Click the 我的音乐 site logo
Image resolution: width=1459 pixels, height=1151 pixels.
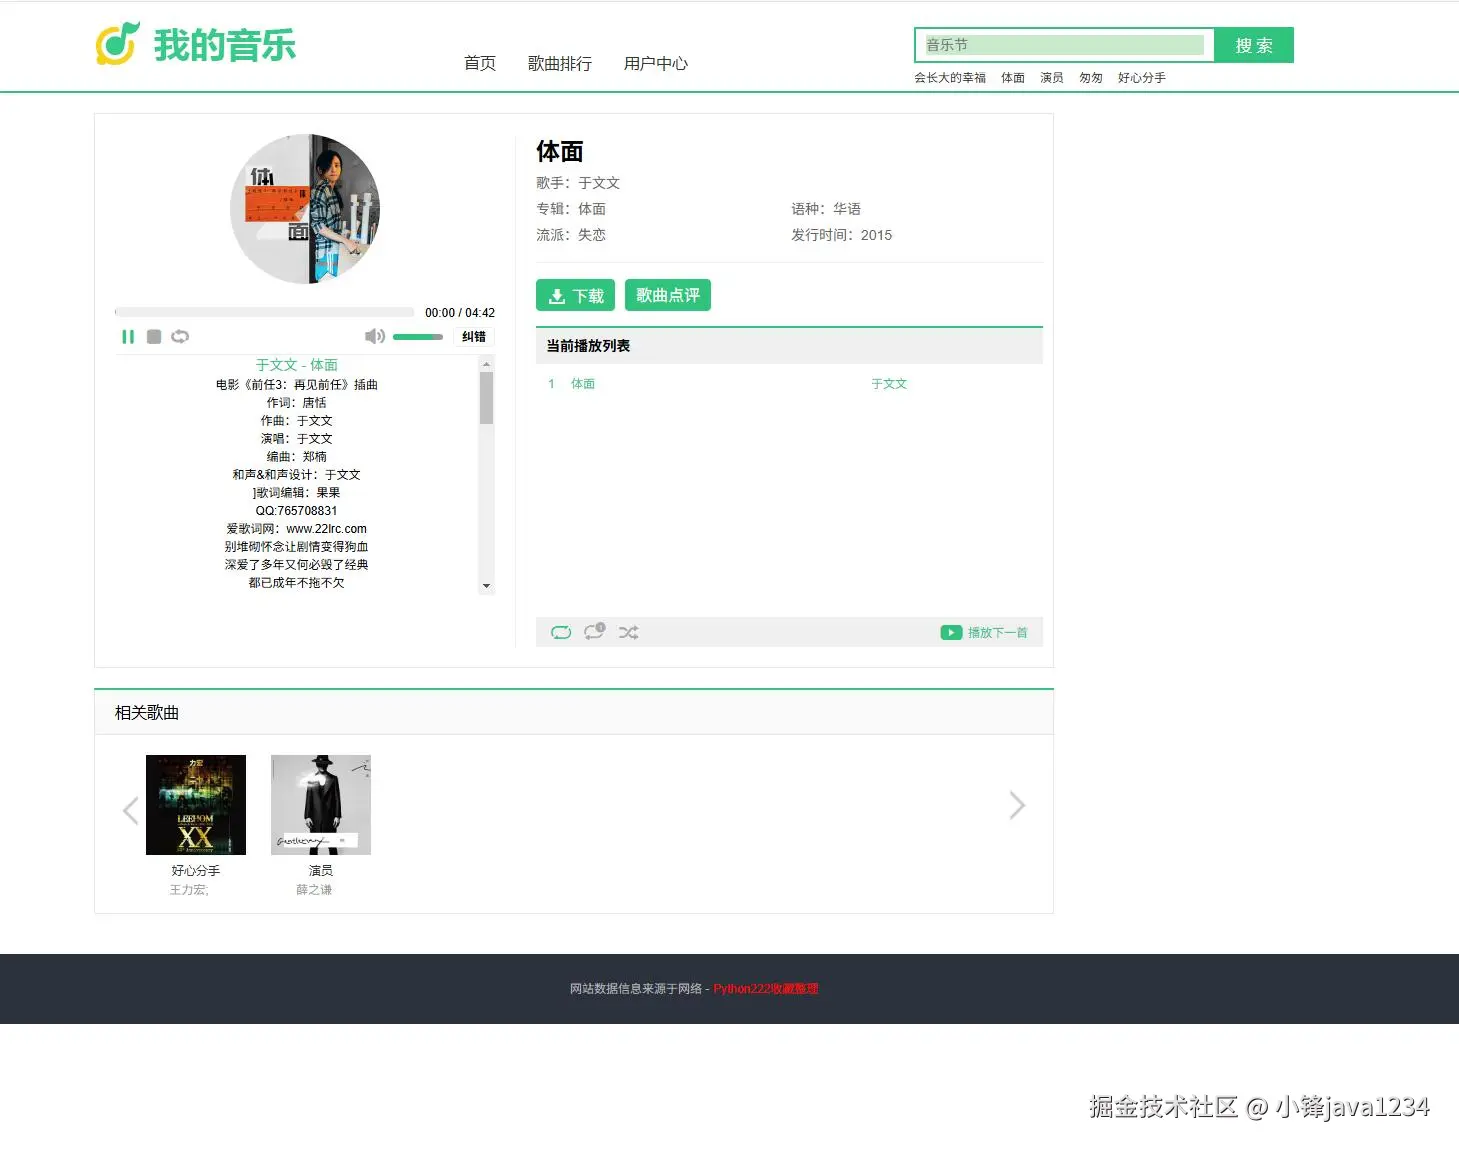tap(196, 44)
